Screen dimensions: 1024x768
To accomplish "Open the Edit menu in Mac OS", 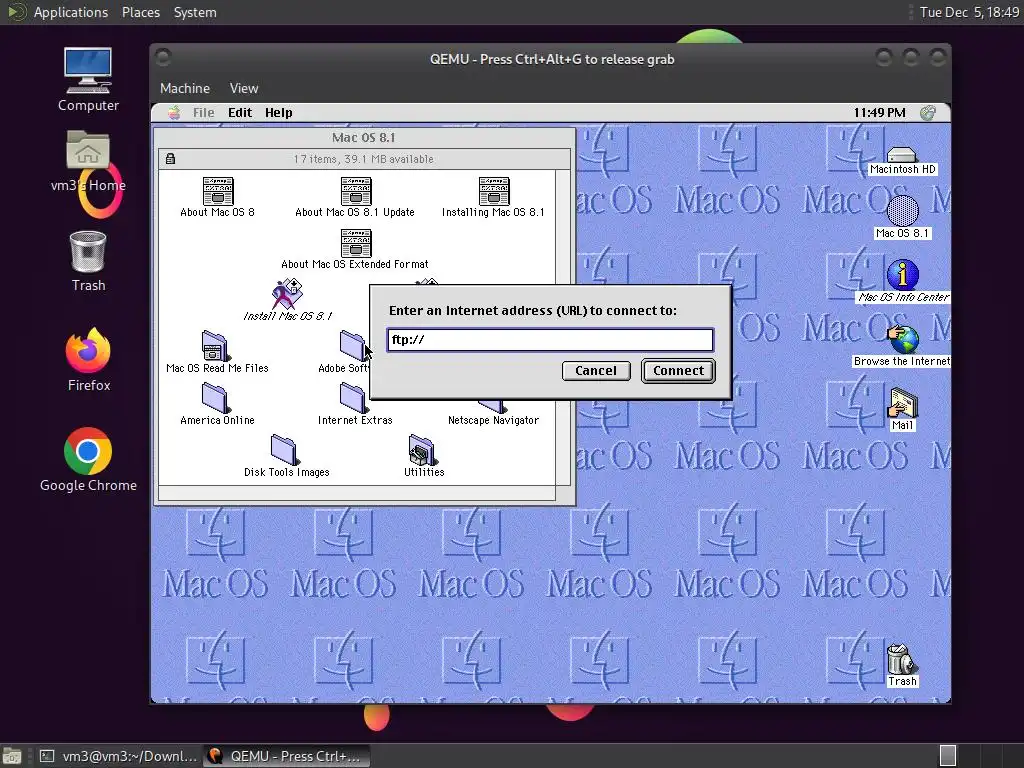I will [x=240, y=112].
